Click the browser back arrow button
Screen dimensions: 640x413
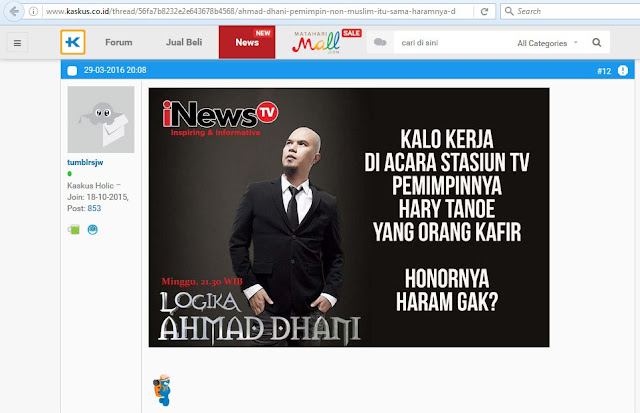14,11
